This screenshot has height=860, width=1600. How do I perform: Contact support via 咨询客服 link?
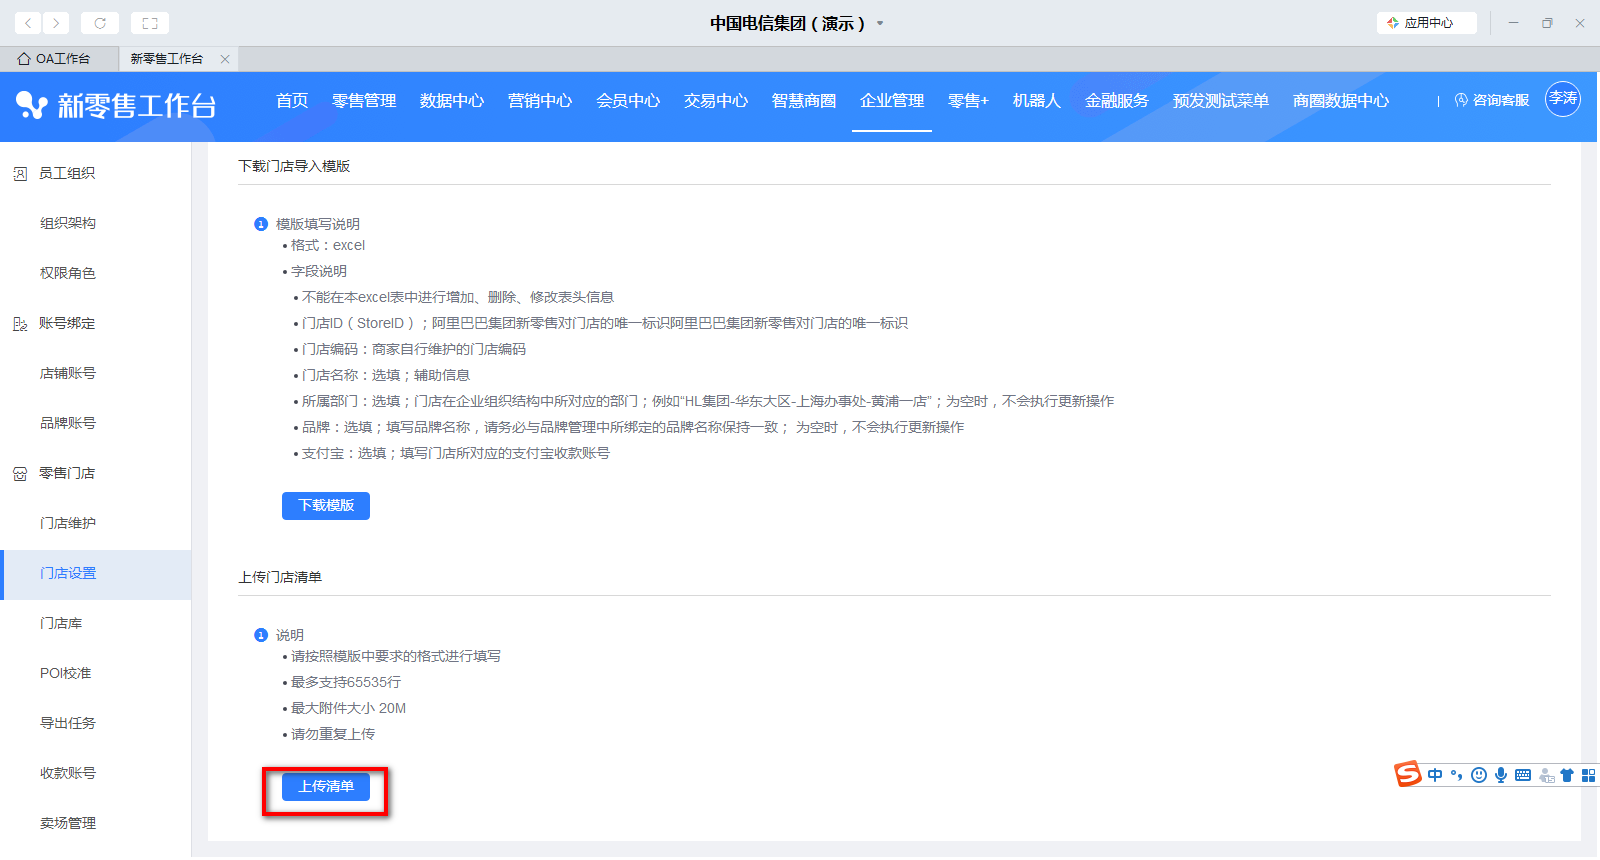pyautogui.click(x=1492, y=100)
